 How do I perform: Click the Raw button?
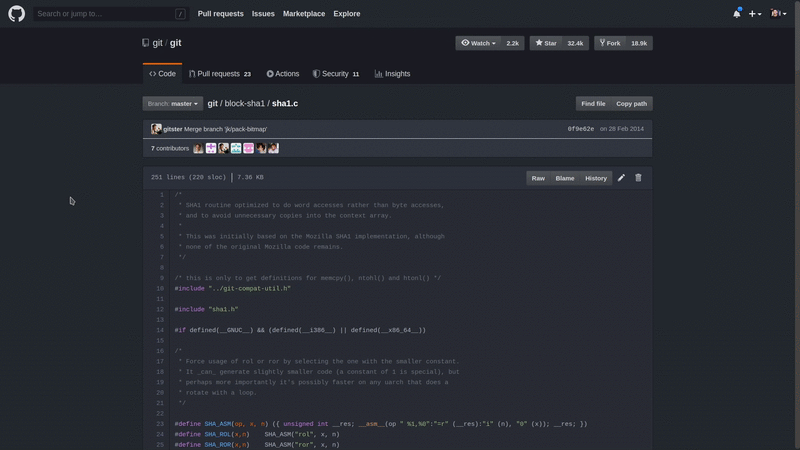click(538, 178)
